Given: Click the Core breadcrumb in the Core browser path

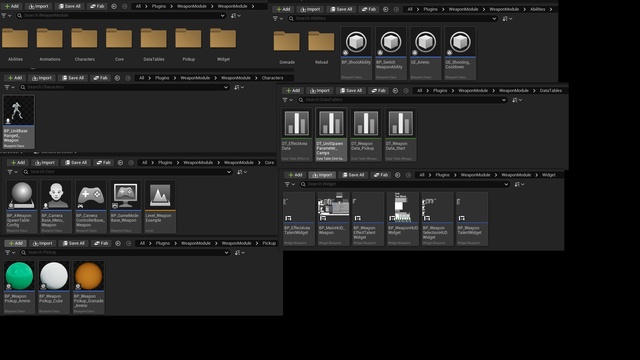Looking at the screenshot, I should pos(269,162).
